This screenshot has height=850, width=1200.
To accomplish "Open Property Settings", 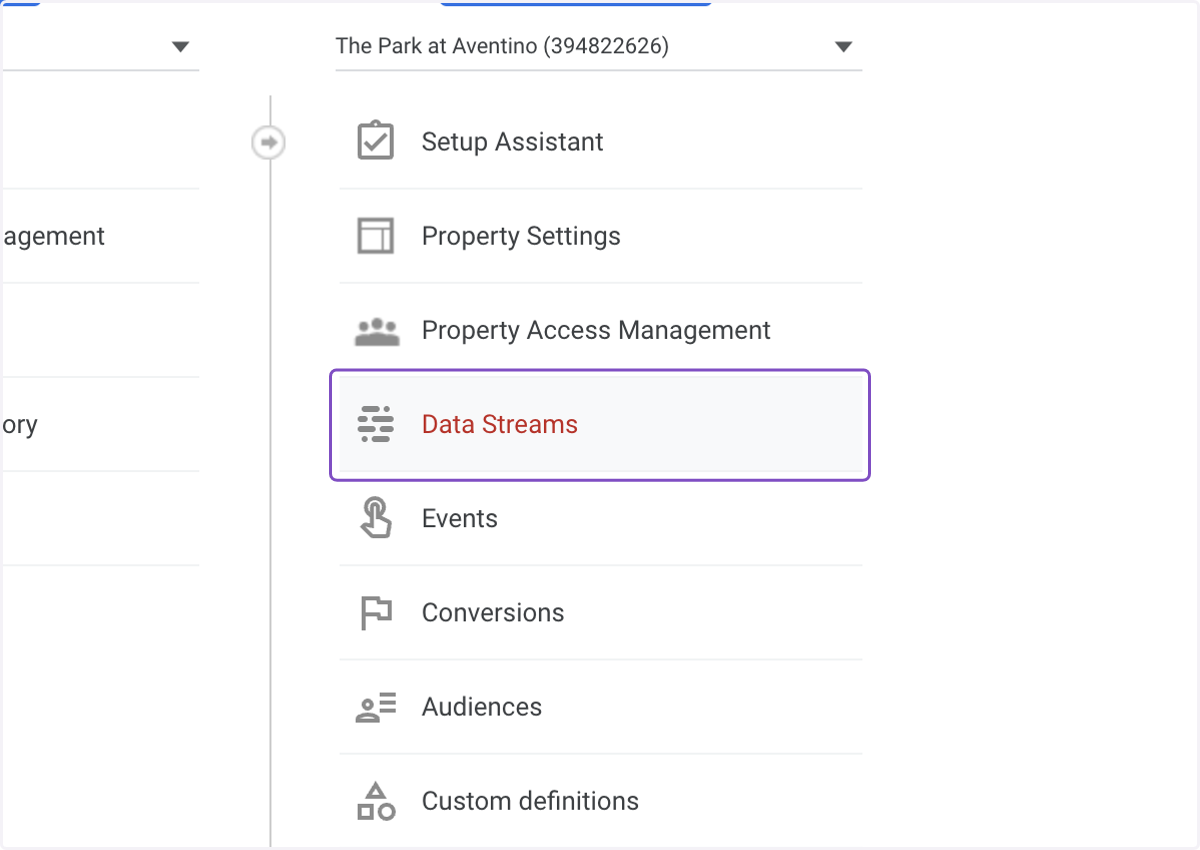I will pyautogui.click(x=600, y=236).
